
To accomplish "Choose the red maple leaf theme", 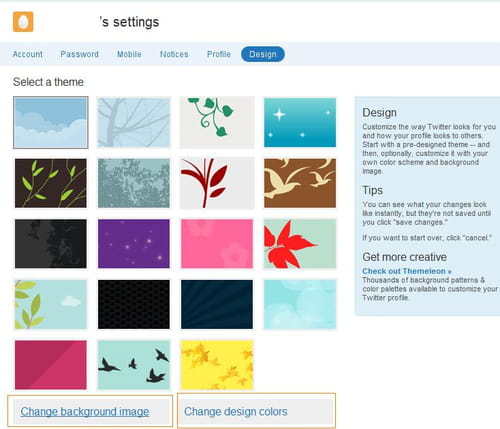I will click(300, 244).
